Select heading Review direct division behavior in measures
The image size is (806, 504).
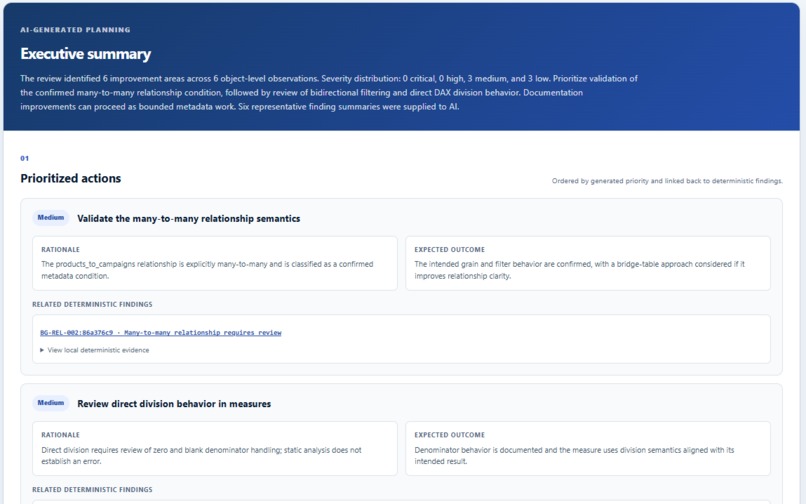[174, 404]
